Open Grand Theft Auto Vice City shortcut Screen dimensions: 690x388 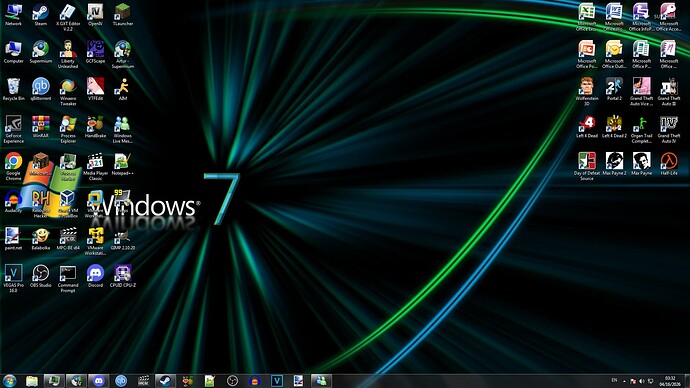641,92
